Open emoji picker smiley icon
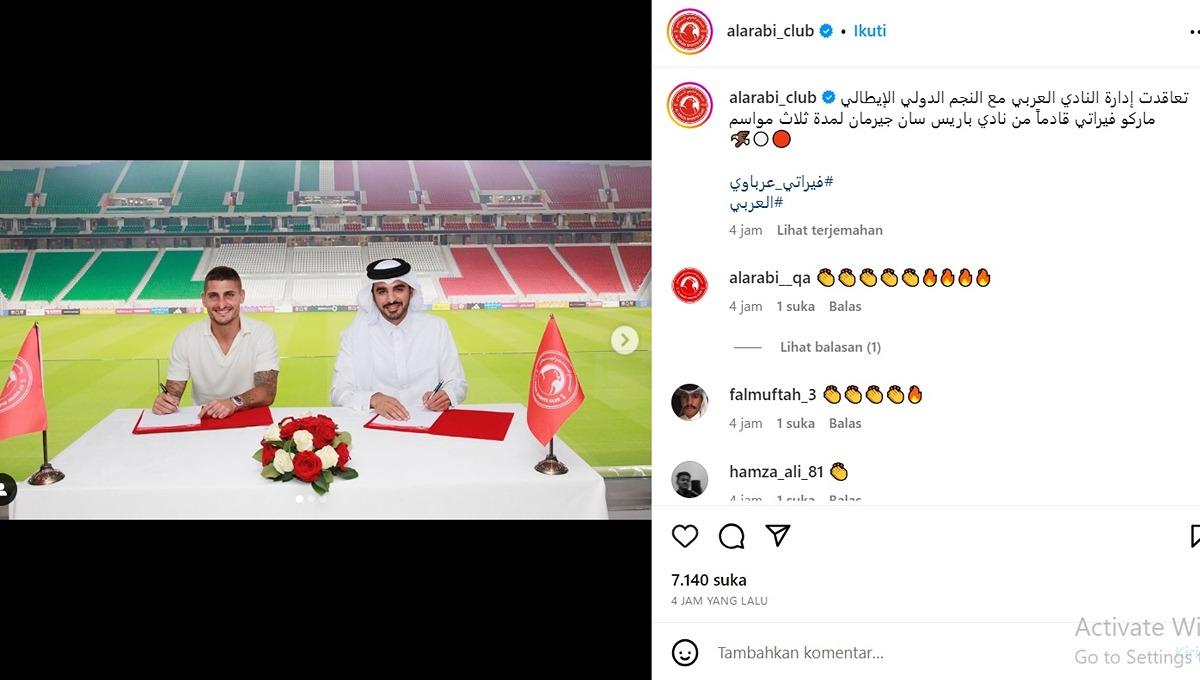This screenshot has height=680, width=1200. 685,653
